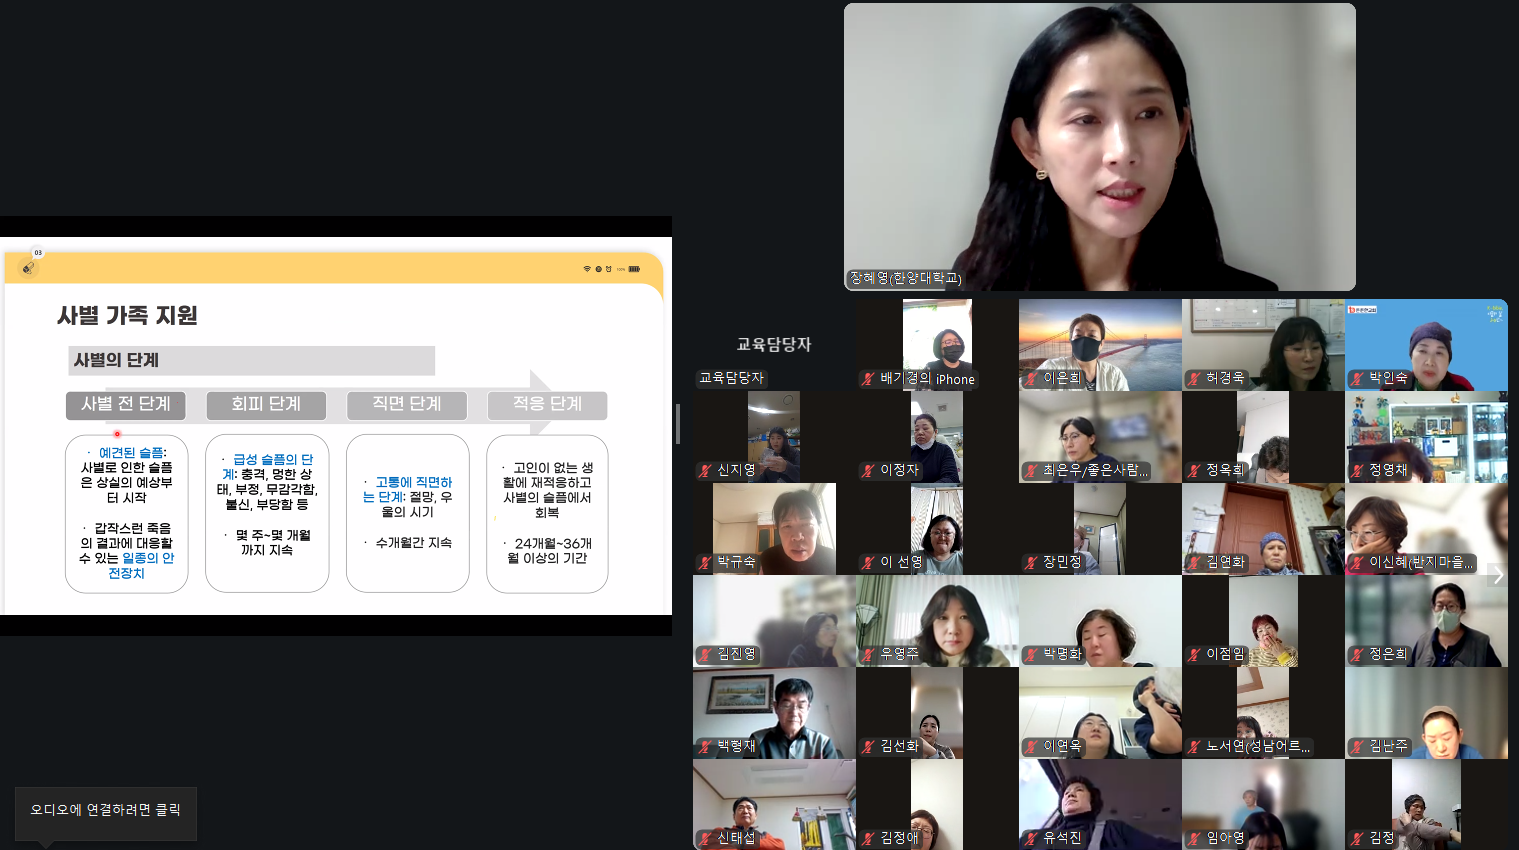Screen dimensions: 1519x850
Task: Select the 적응 단계 stage box
Action: pyautogui.click(x=547, y=404)
